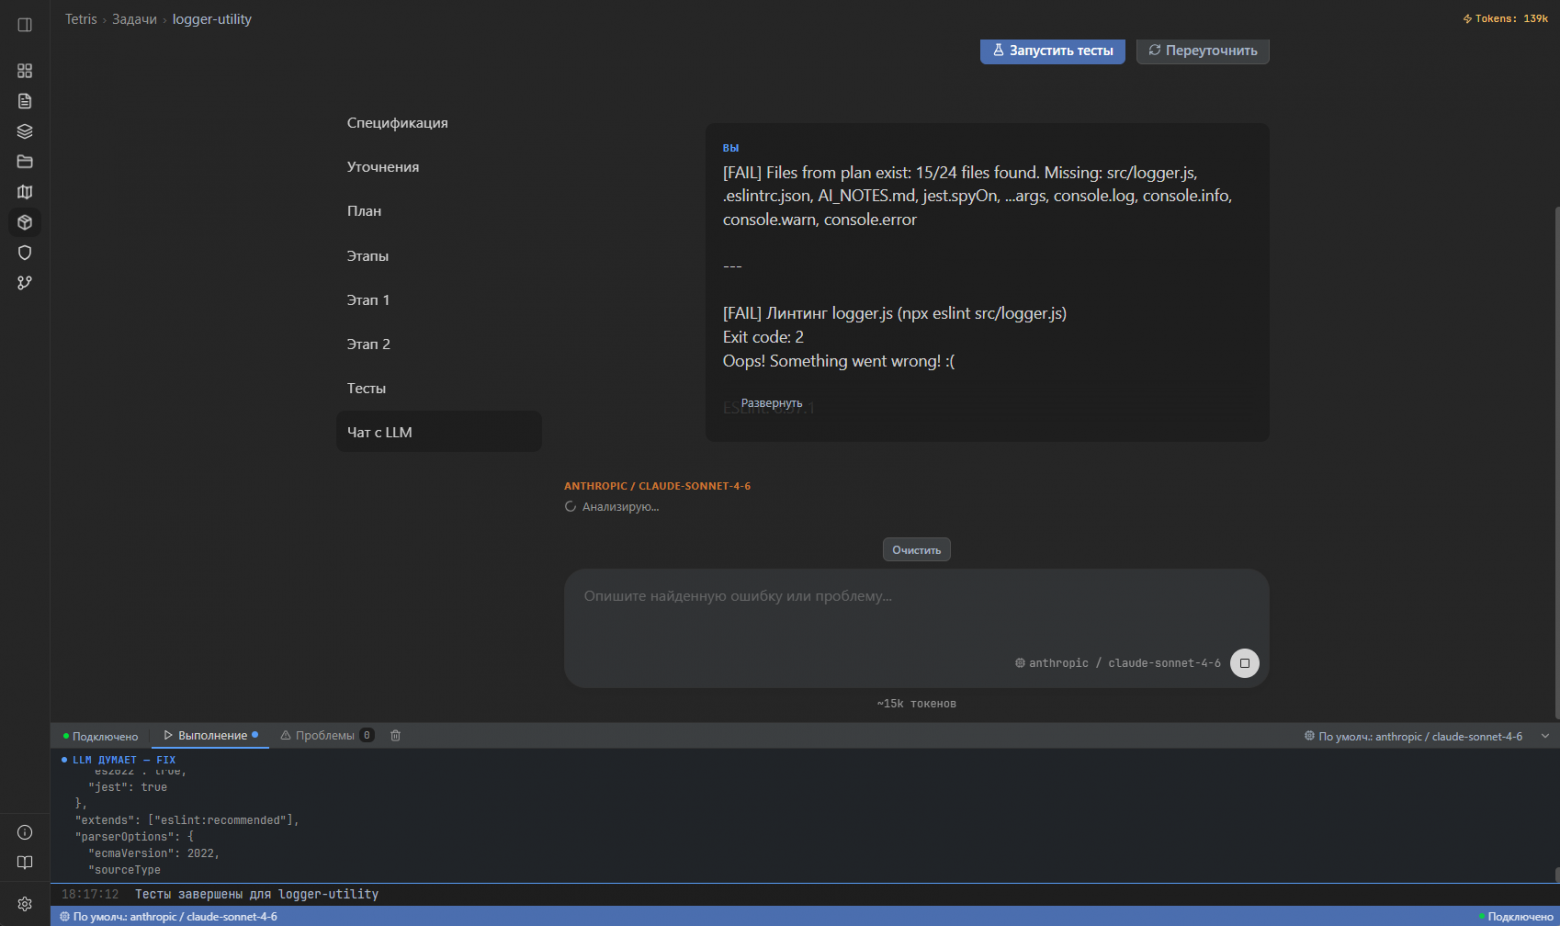
Task: Collapse bottom panel with chevron
Action: [1545, 736]
